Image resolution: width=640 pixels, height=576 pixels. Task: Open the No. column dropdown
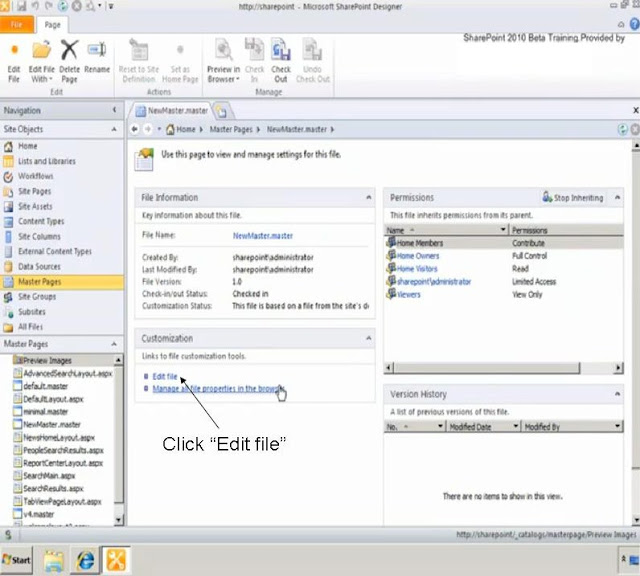pyautogui.click(x=440, y=427)
